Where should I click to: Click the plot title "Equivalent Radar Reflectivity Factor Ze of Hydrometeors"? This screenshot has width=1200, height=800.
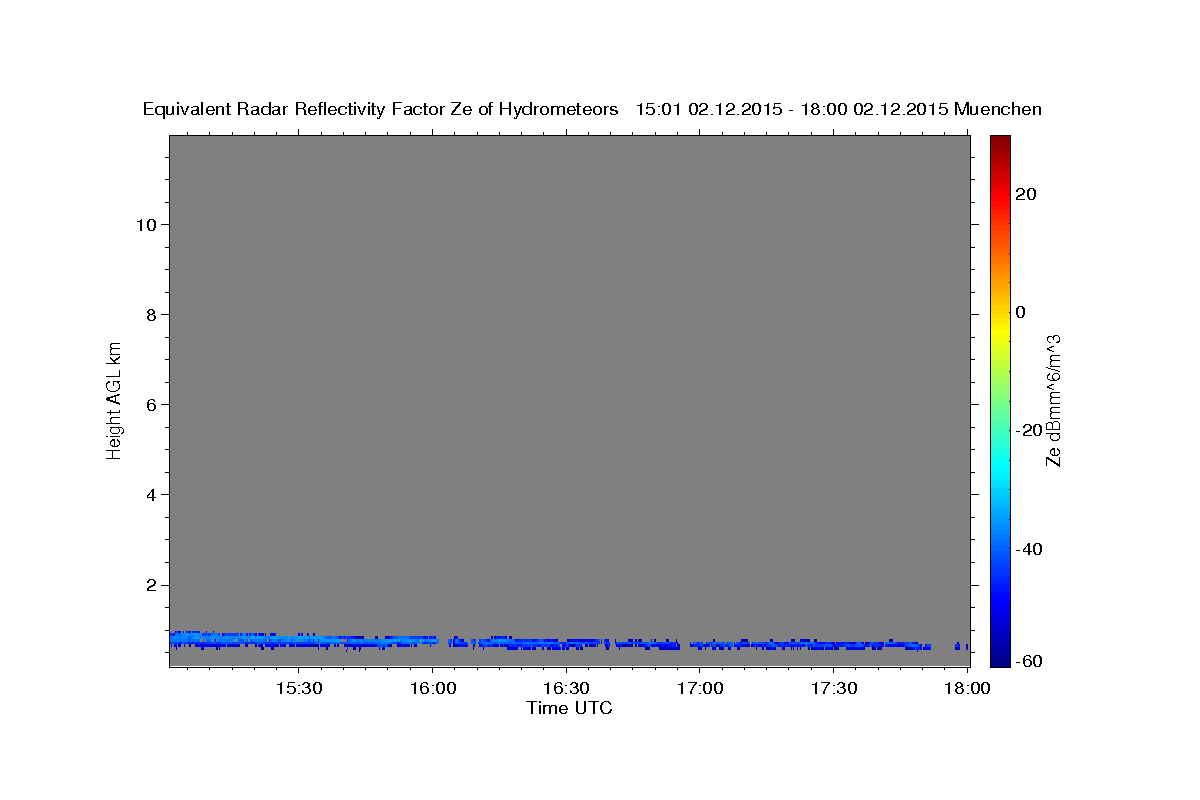pyautogui.click(x=381, y=110)
